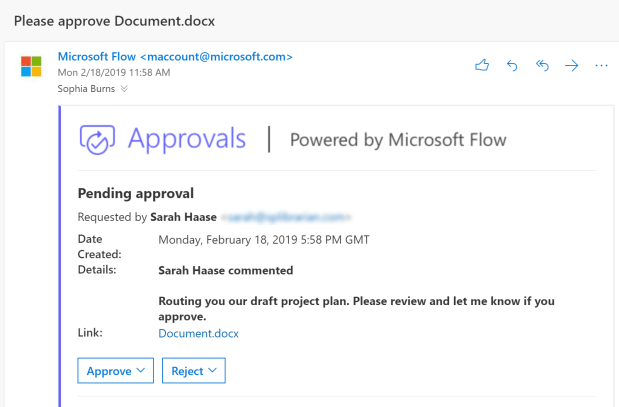Click the Microsoft logo sender avatar
The width and height of the screenshot is (619, 407).
pos(32,67)
